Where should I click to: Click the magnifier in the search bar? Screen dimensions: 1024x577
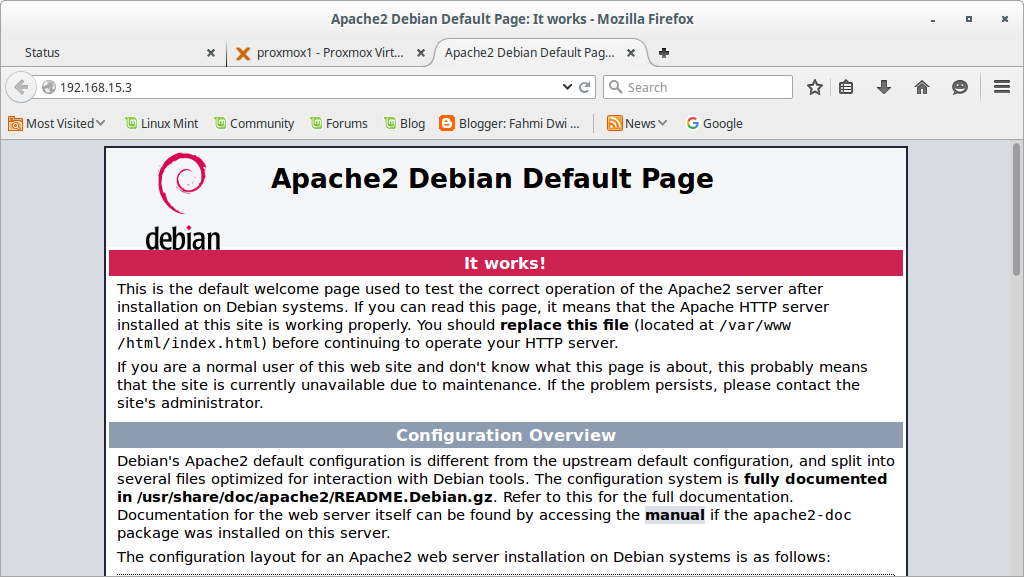pos(614,87)
